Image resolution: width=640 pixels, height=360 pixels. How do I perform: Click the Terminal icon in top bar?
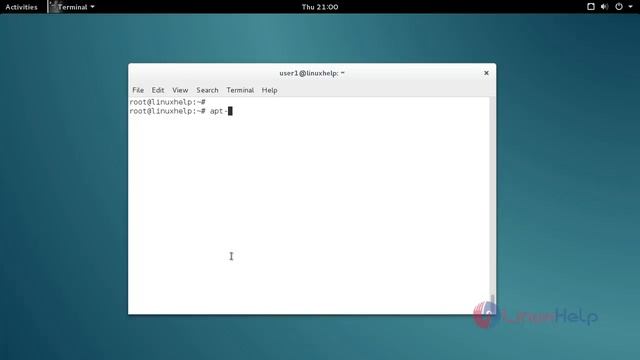53,7
